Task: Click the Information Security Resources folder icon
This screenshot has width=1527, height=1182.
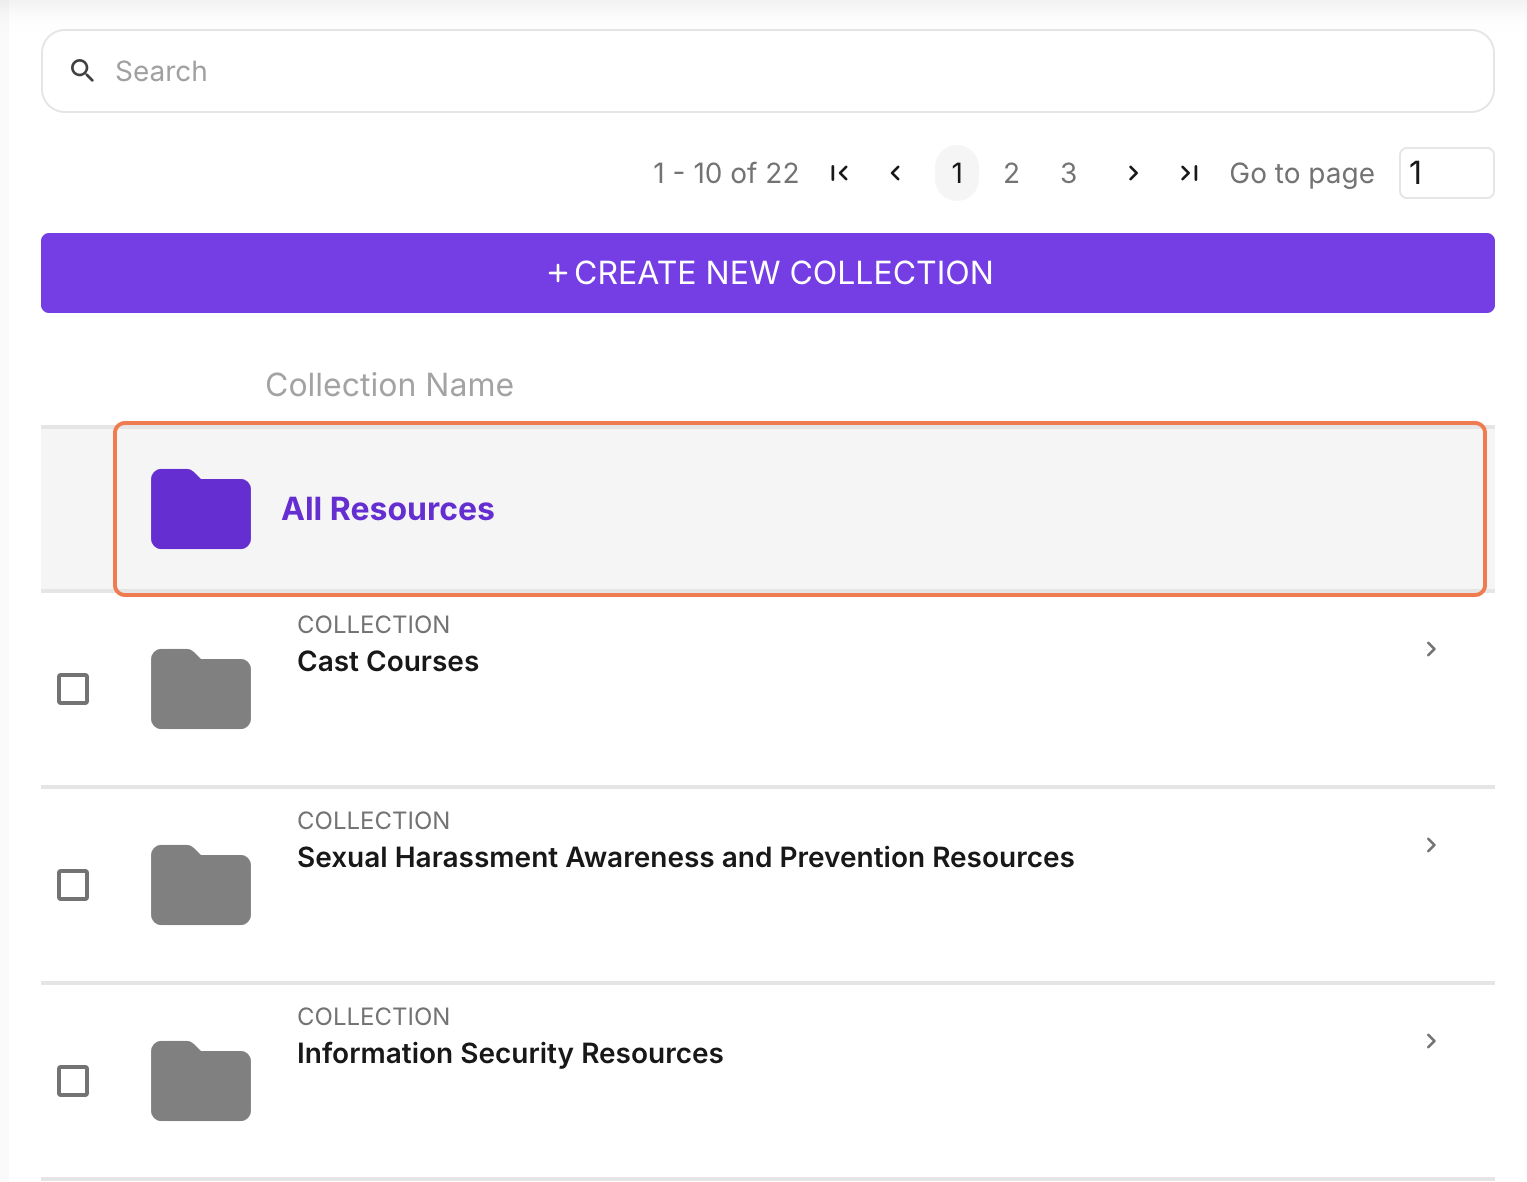Action: (201, 1081)
